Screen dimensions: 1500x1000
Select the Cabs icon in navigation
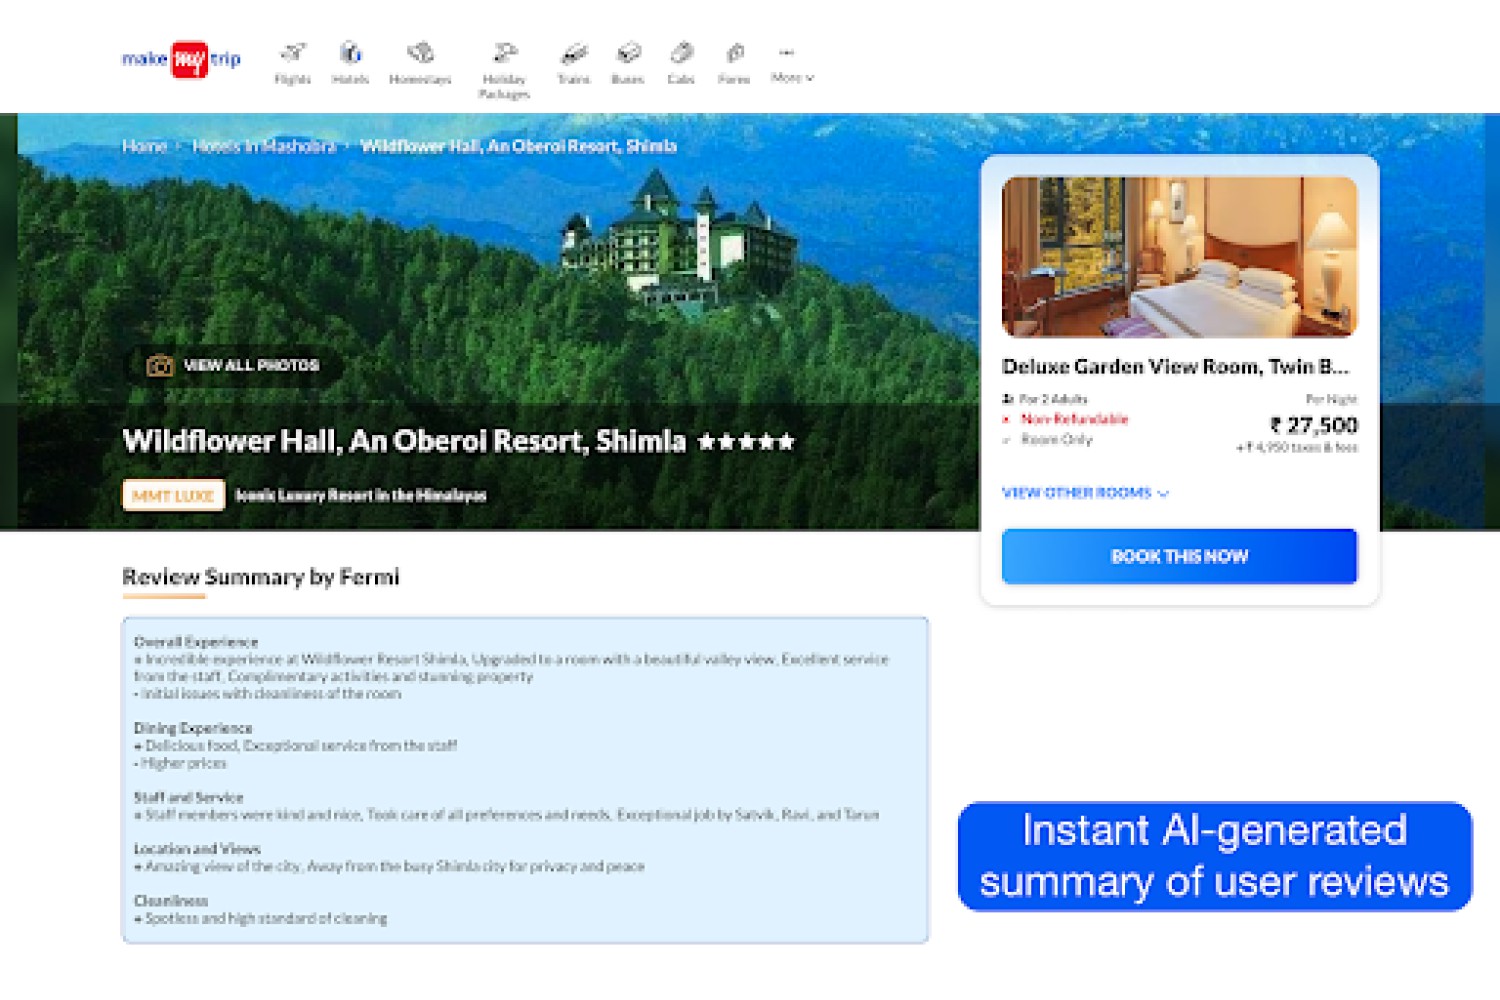pos(681,52)
